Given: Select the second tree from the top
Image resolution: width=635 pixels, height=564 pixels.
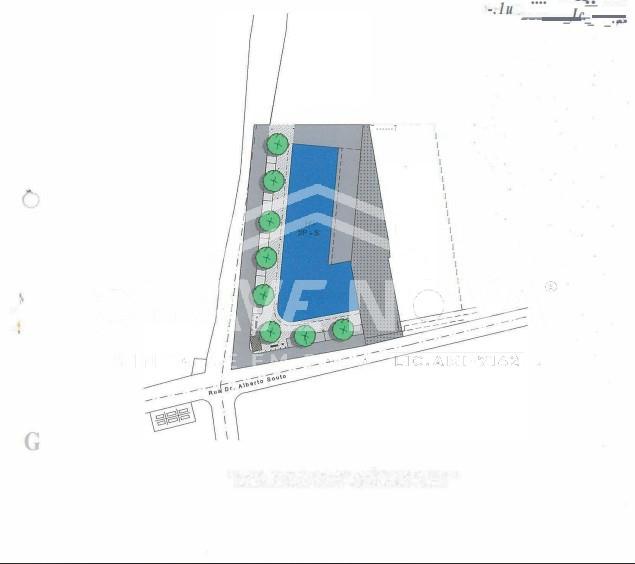Looking at the screenshot, I should 274,181.
